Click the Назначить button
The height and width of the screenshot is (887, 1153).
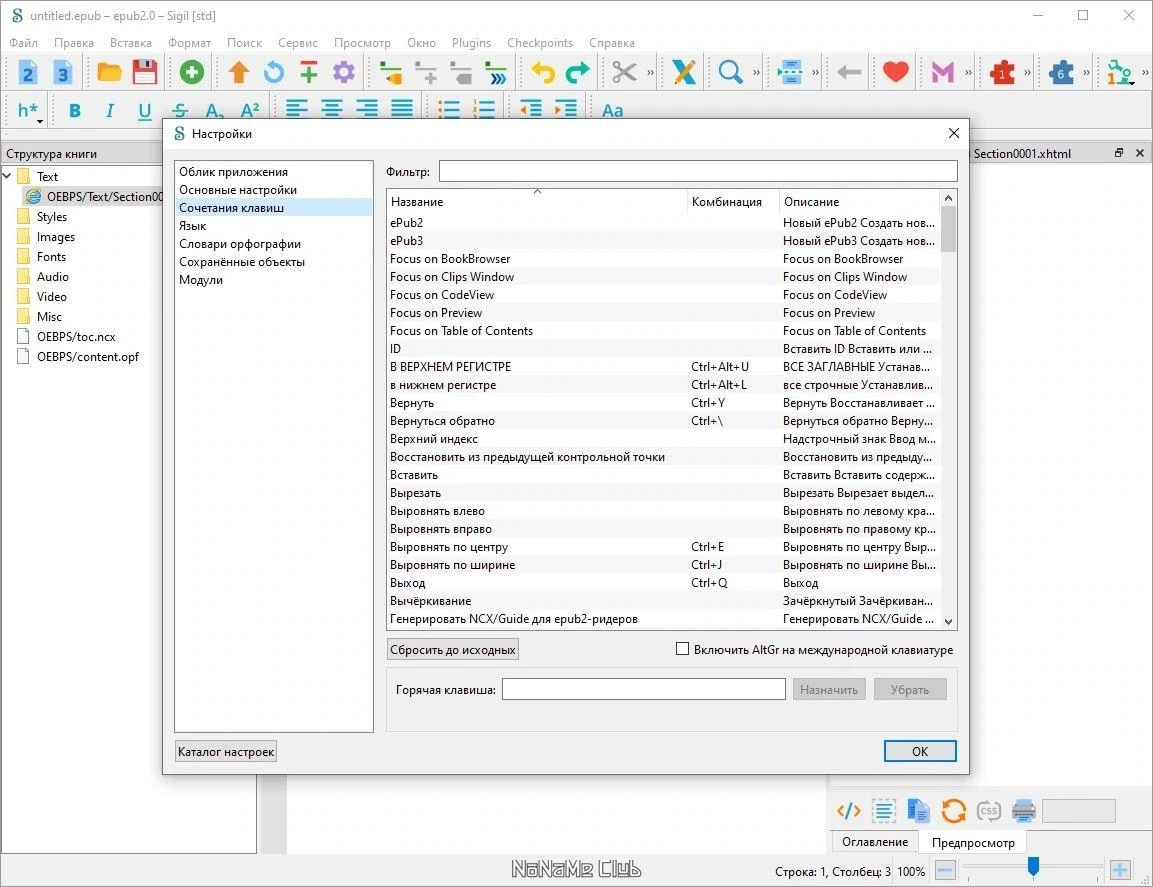[829, 689]
